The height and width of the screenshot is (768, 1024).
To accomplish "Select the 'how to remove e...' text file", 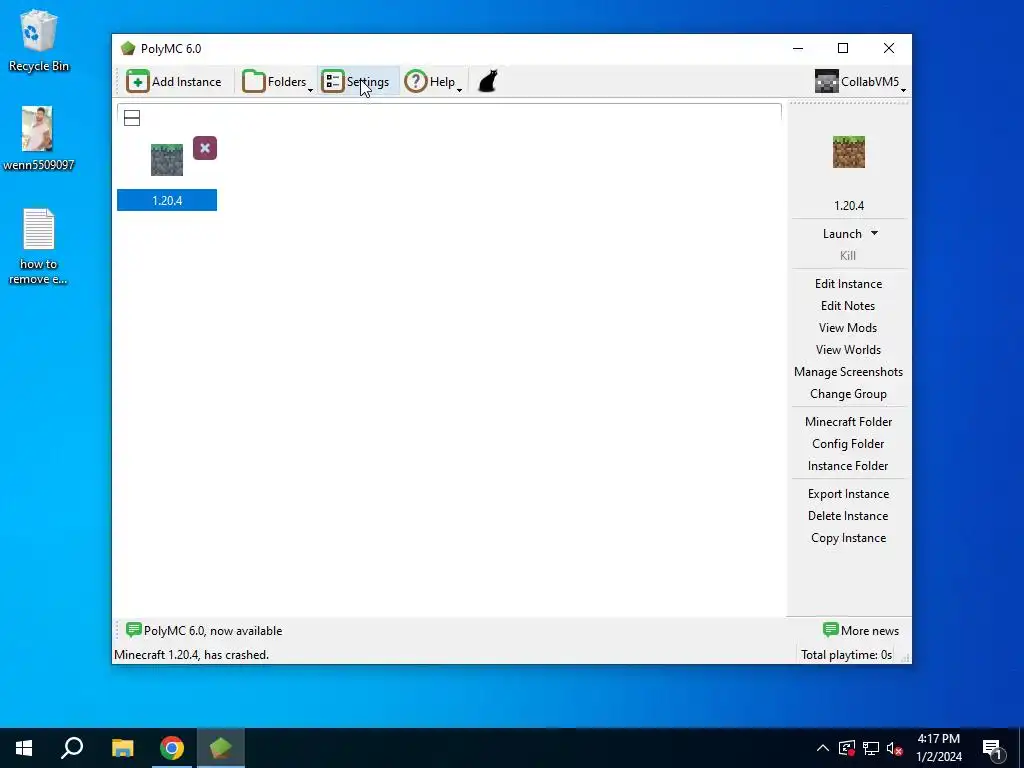I will [39, 247].
